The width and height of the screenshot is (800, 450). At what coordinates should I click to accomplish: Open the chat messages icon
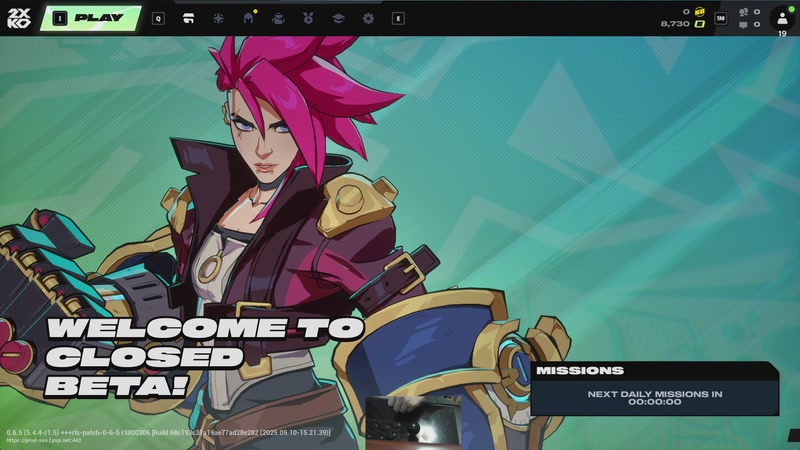click(x=743, y=24)
